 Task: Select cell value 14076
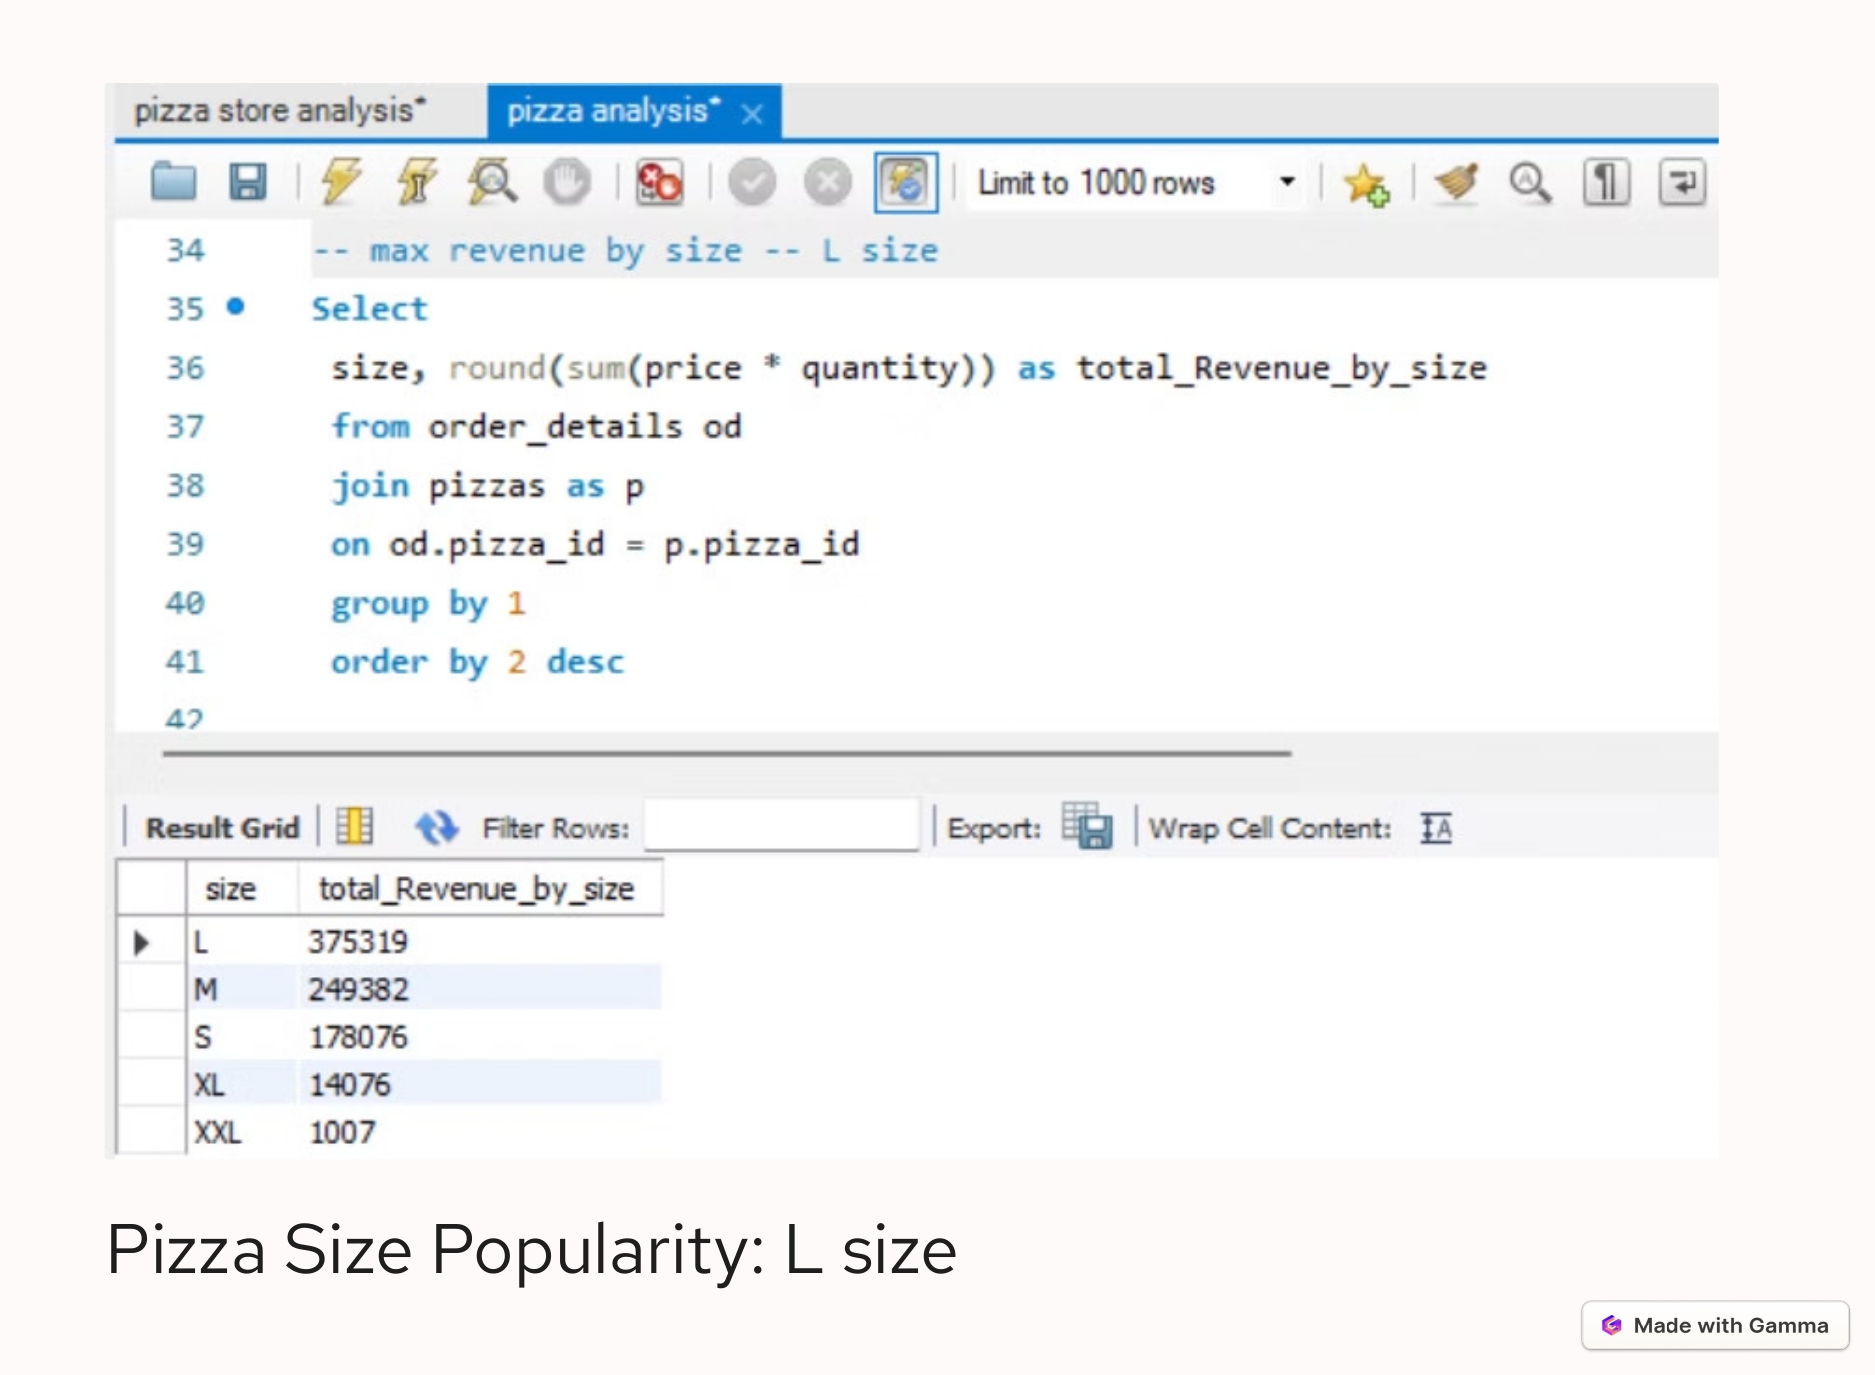(x=350, y=1085)
